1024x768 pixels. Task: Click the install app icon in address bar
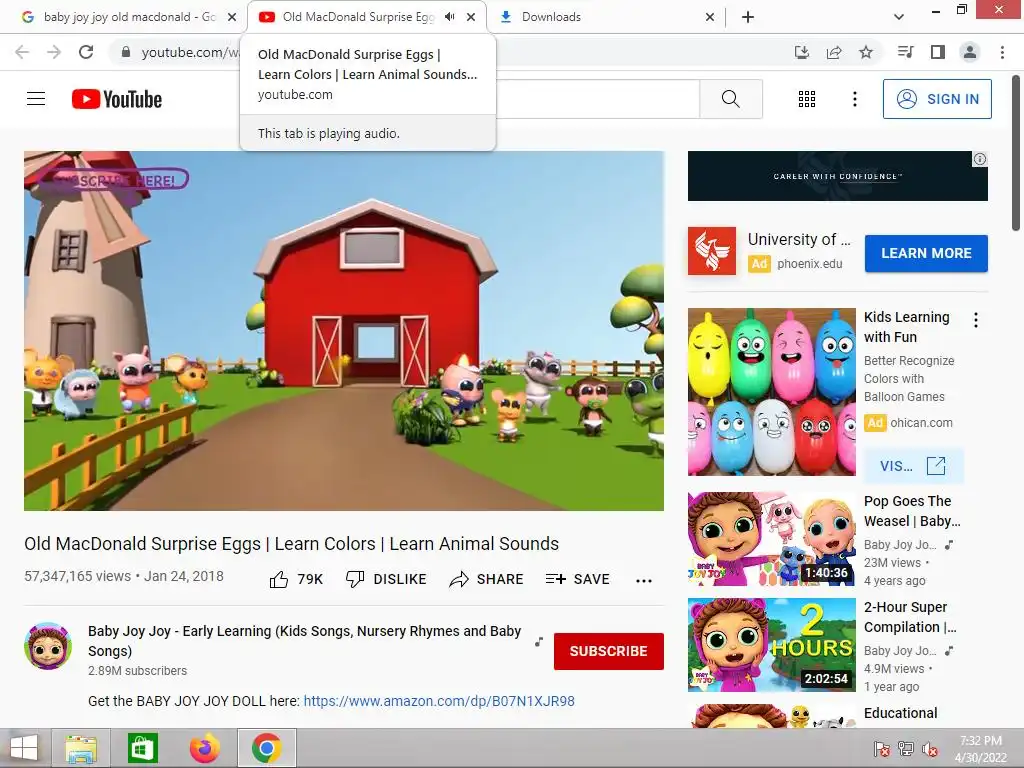coord(802,52)
